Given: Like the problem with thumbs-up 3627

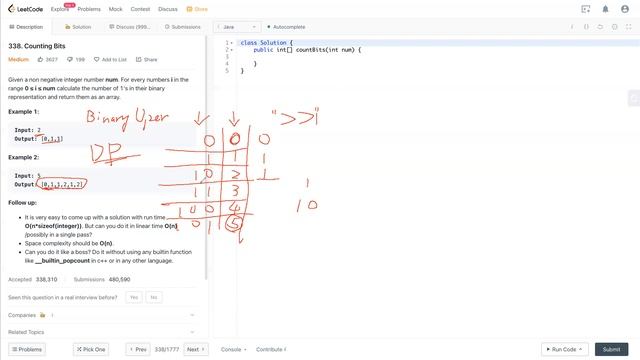Looking at the screenshot, I should (47, 60).
